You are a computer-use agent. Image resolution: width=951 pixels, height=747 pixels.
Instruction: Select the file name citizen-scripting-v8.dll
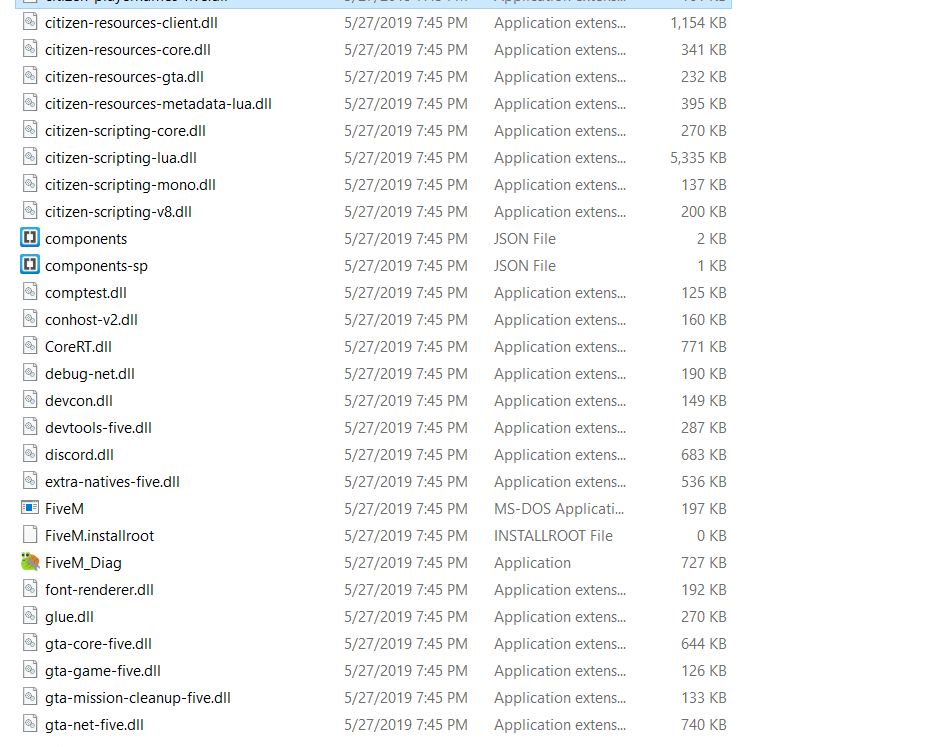pyautogui.click(x=118, y=212)
